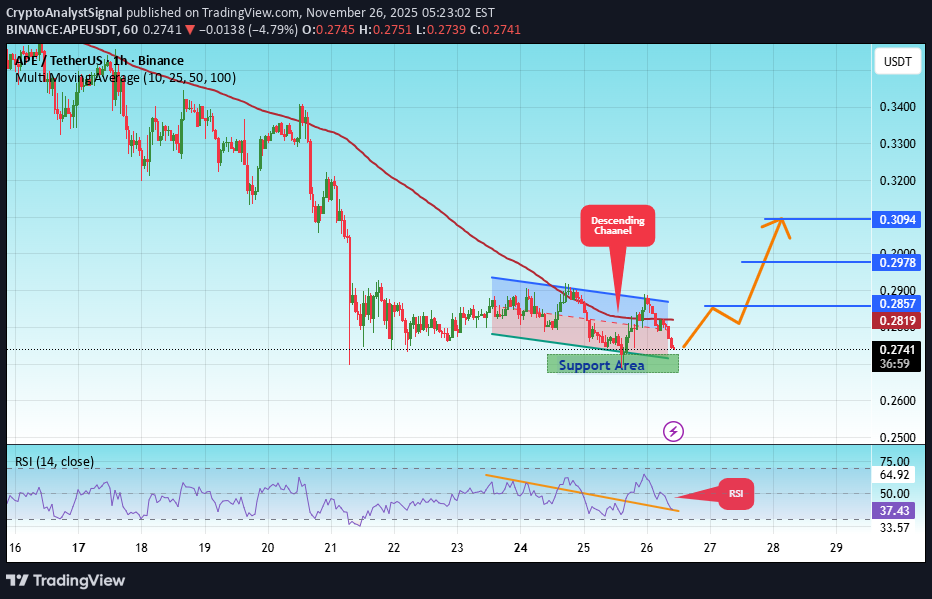Expand the BINANCE:APEUSDT symbol selector
This screenshot has height=599, width=932.
[x=60, y=31]
